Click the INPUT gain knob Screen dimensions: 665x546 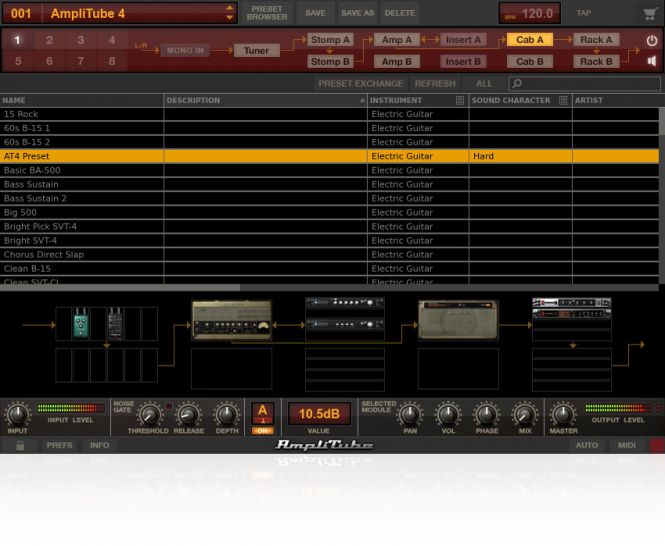click(x=17, y=414)
